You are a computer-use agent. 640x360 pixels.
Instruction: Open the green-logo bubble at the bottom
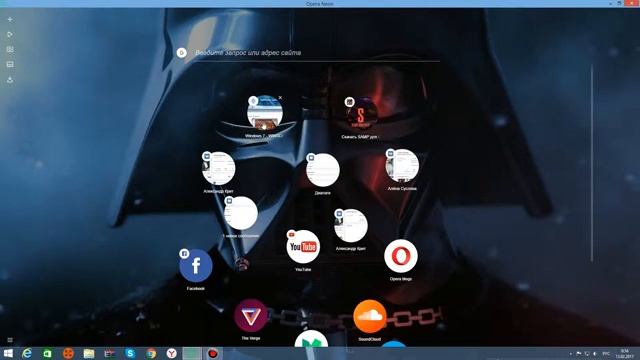coord(311,339)
